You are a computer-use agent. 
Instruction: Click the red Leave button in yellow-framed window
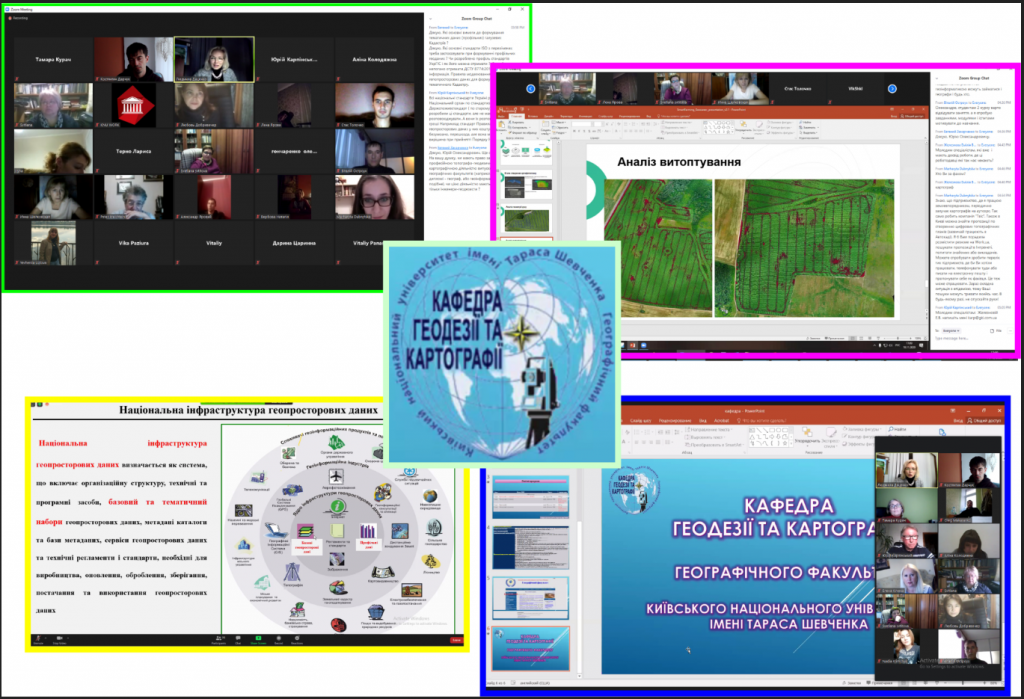coord(456,640)
